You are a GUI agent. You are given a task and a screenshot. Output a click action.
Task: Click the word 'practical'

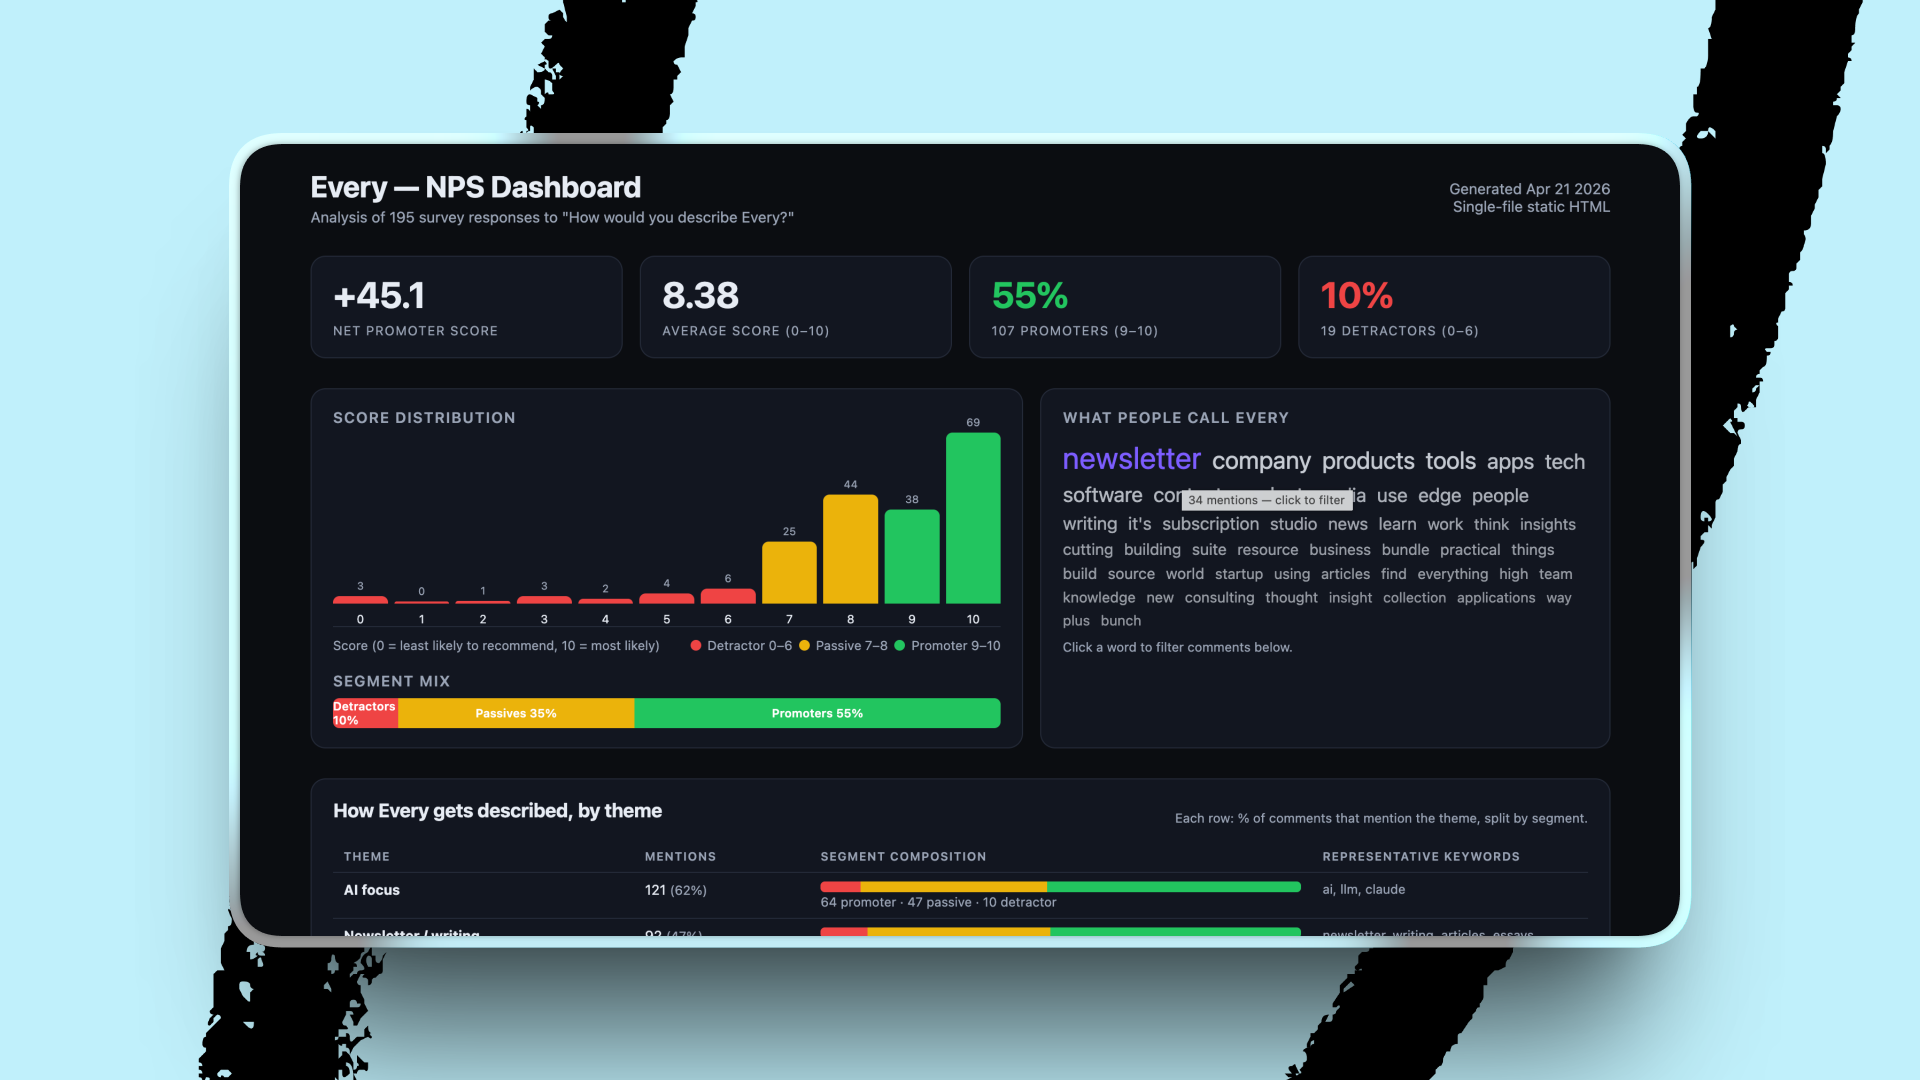1470,550
